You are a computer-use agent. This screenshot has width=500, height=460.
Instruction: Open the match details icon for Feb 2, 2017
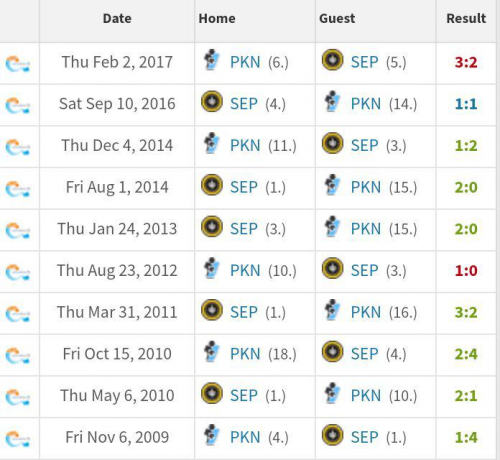[x=18, y=64]
